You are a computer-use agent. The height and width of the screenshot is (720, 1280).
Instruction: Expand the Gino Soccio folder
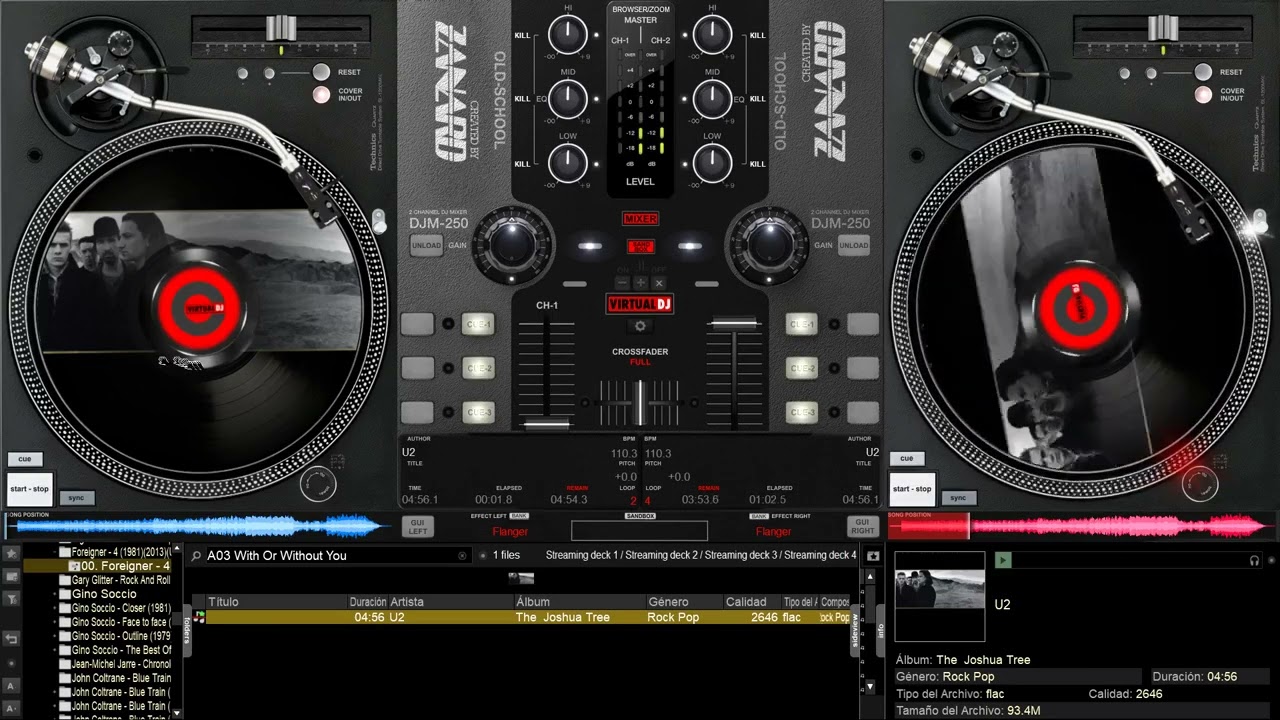pyautogui.click(x=55, y=594)
